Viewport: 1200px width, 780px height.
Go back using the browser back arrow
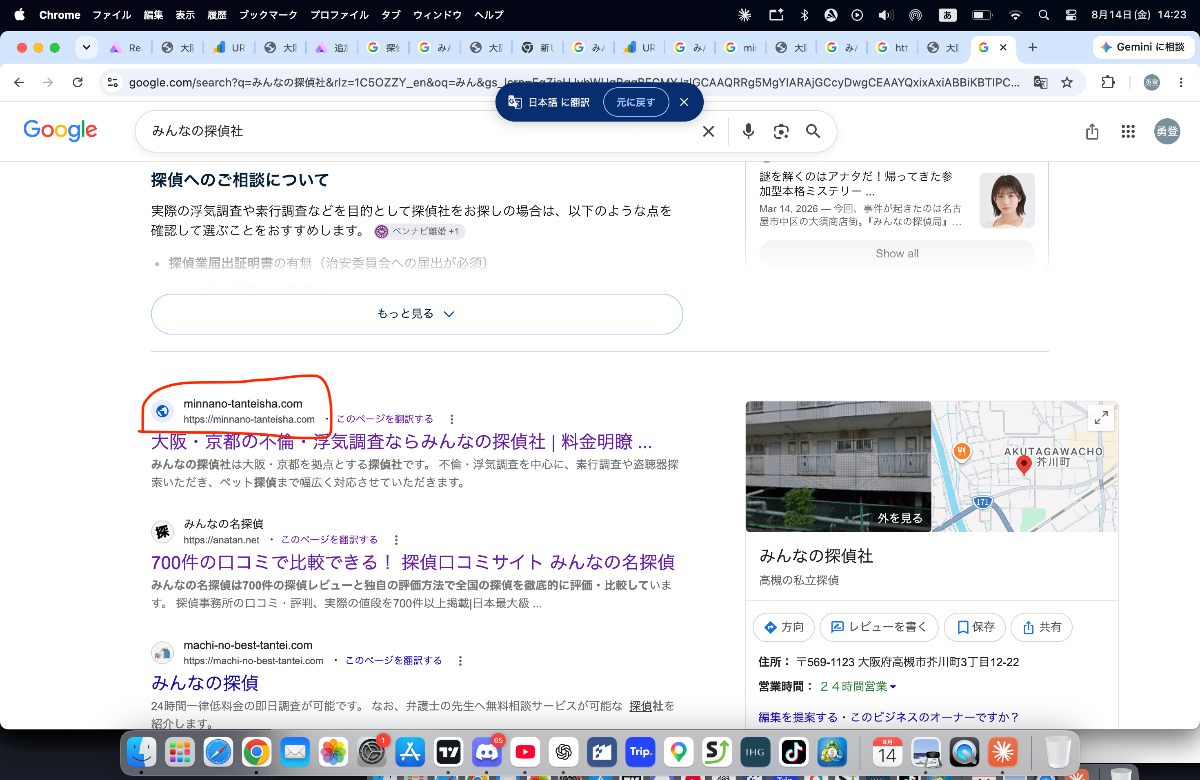click(x=21, y=82)
